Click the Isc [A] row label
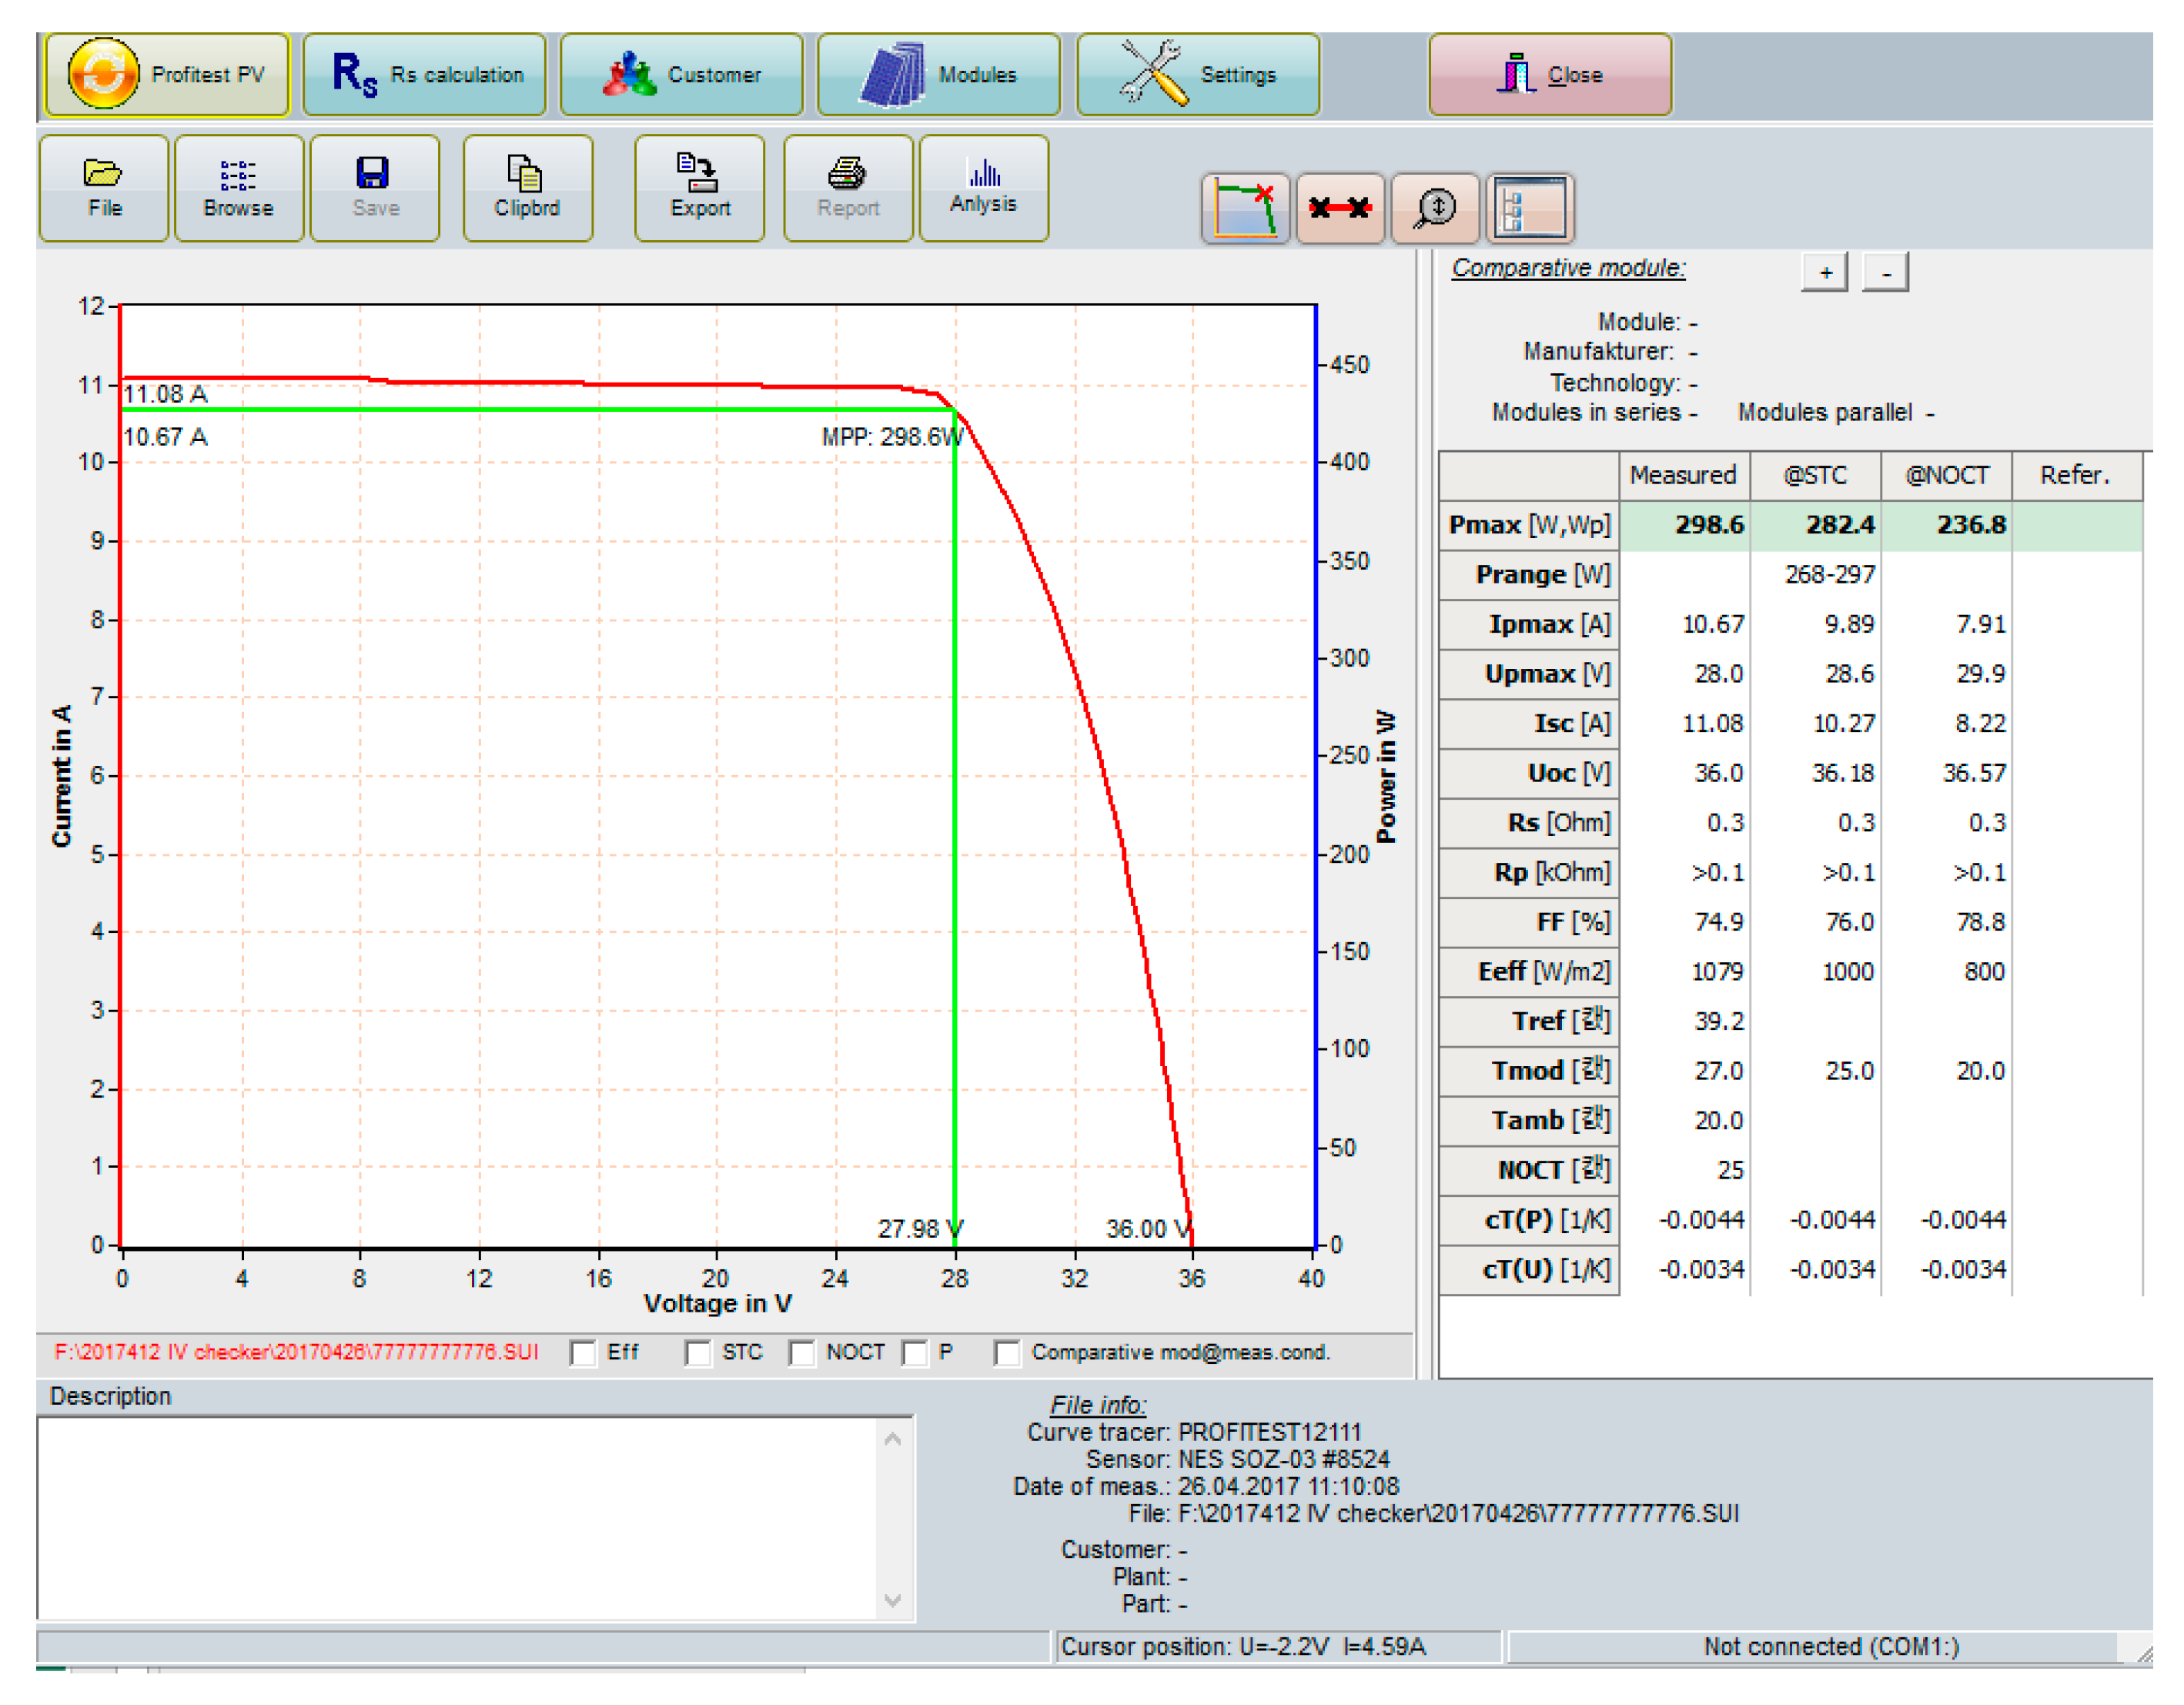 (1529, 724)
